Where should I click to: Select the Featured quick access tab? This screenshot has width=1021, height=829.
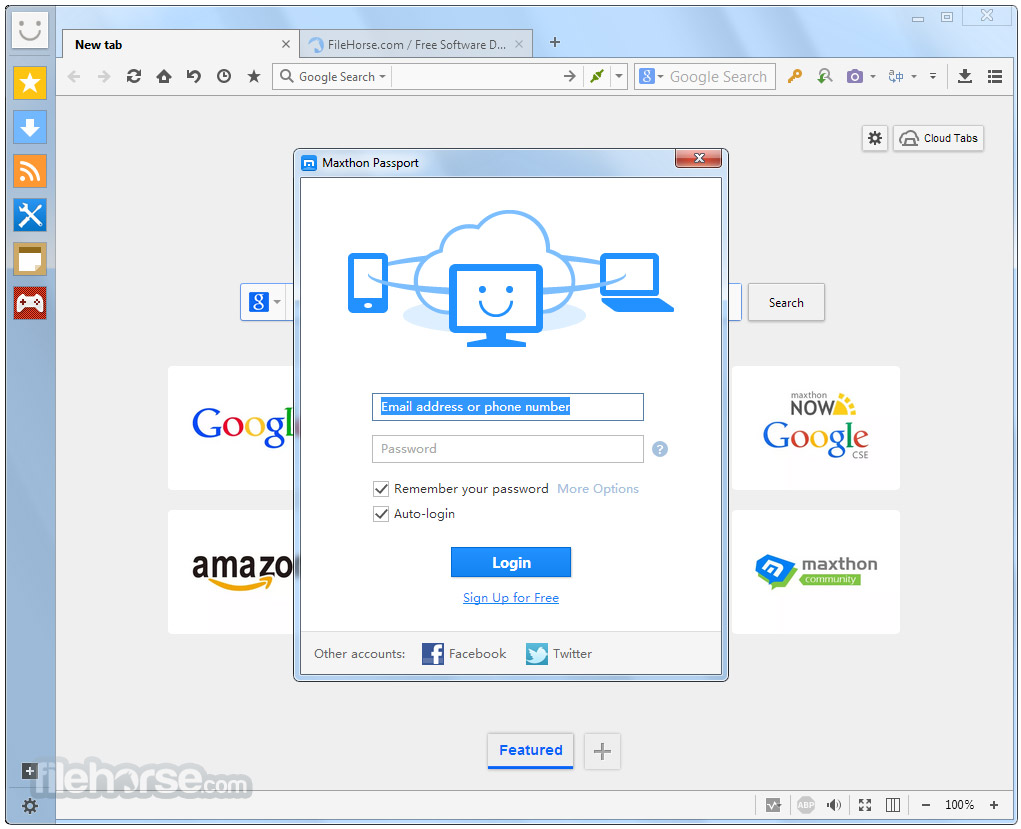tap(531, 750)
